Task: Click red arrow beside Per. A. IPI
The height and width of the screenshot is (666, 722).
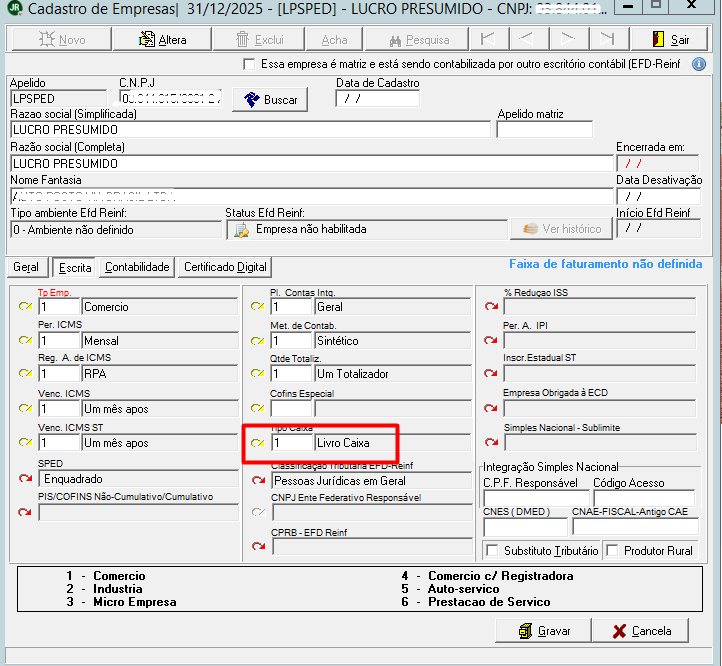Action: [491, 340]
